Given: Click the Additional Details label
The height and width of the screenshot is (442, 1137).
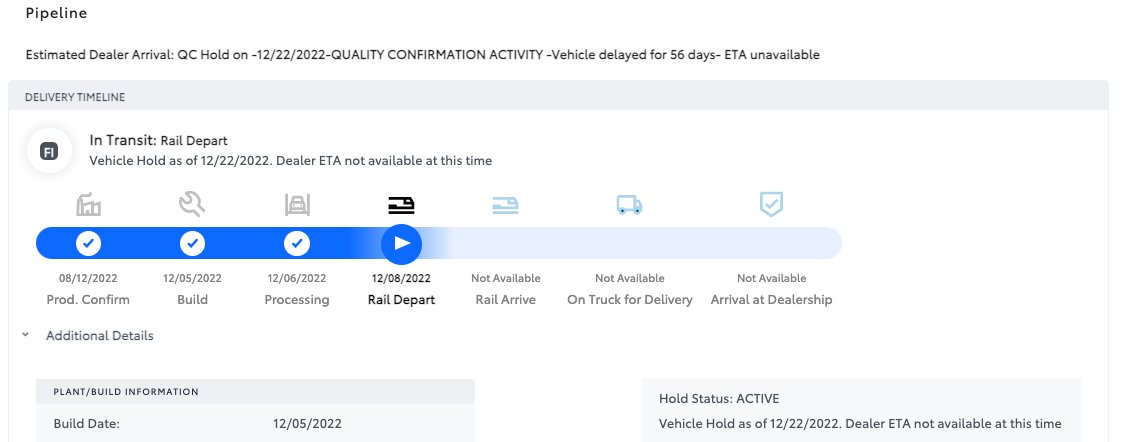Looking at the screenshot, I should tap(99, 335).
